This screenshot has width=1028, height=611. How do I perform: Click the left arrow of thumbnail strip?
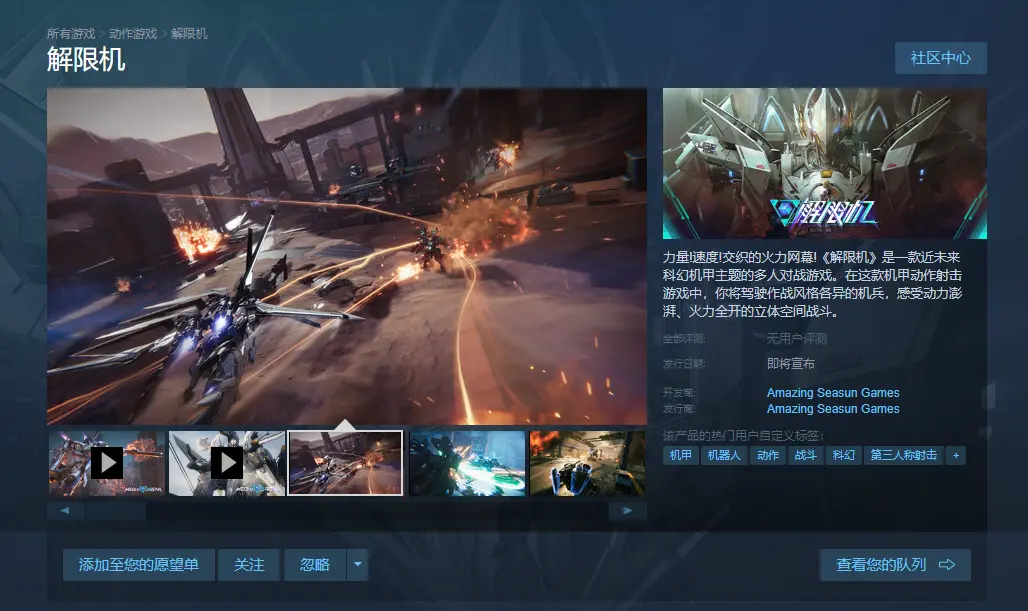(65, 511)
